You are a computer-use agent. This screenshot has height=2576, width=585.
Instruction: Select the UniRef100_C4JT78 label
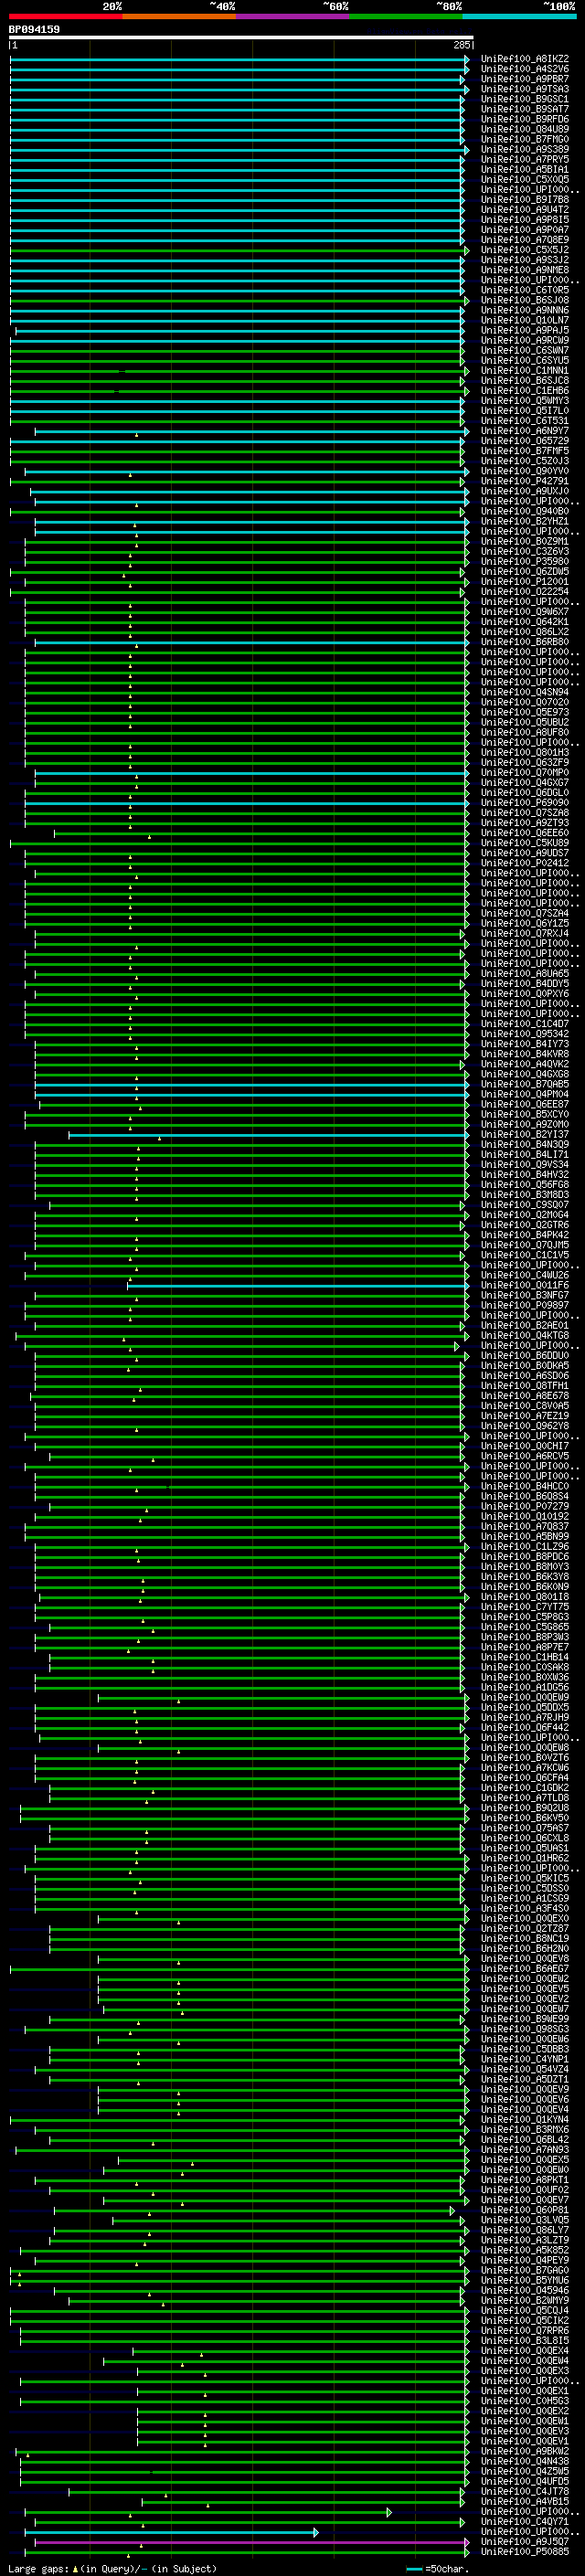[524, 2491]
